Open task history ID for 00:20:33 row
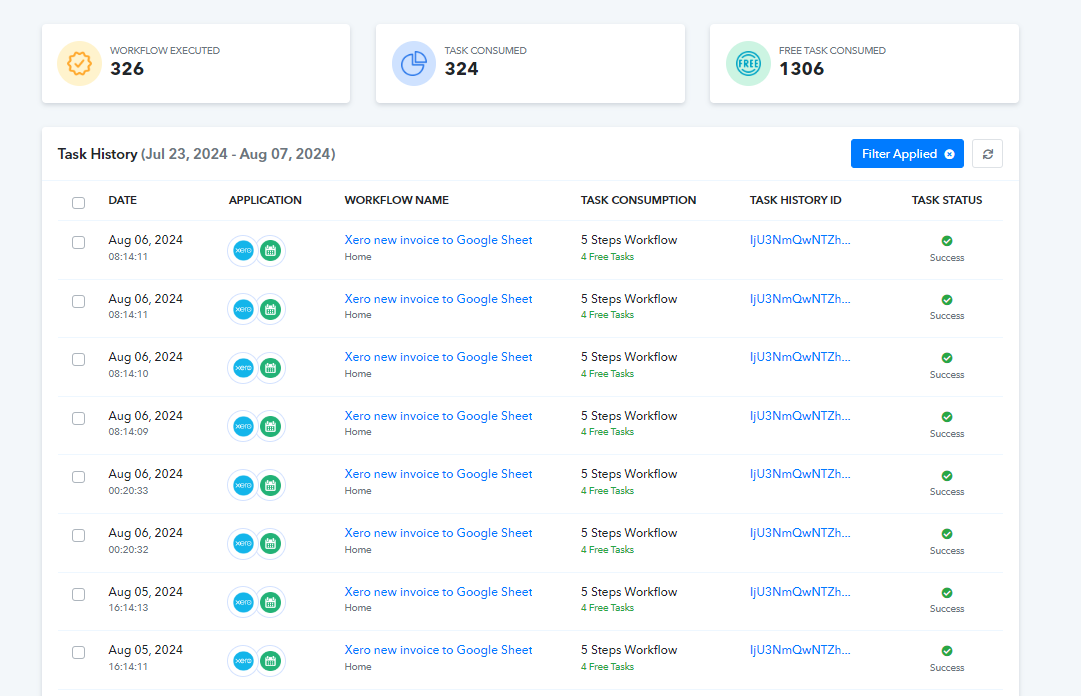This screenshot has height=696, width=1081. tap(800, 474)
